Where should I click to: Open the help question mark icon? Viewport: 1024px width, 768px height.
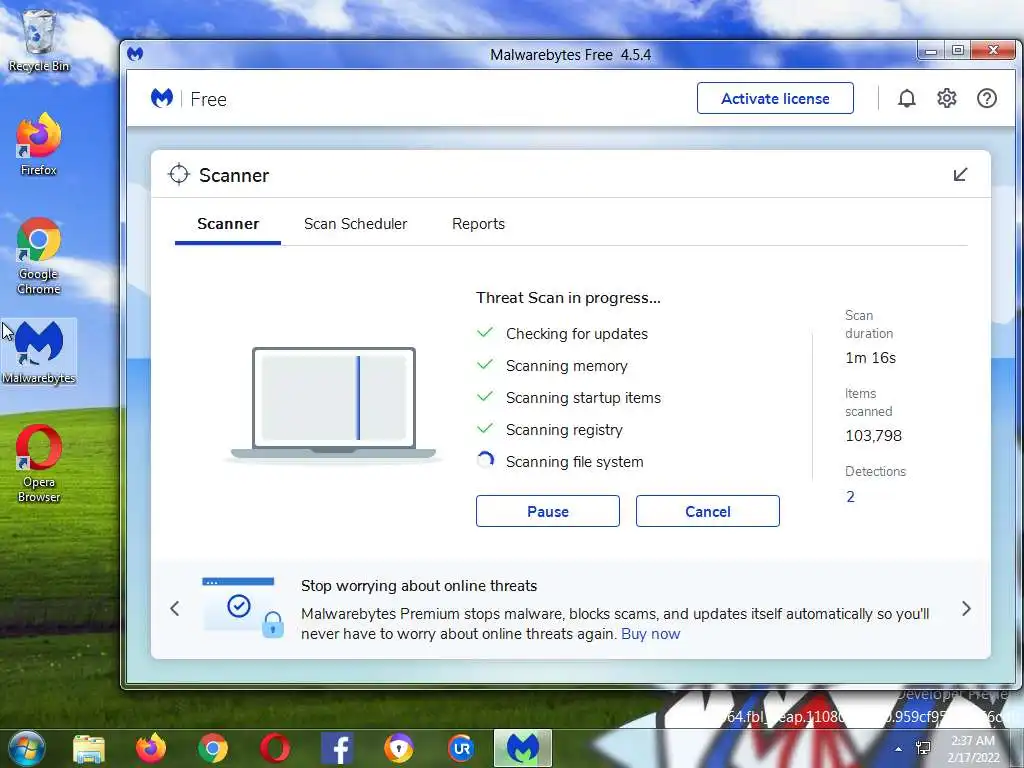(987, 99)
